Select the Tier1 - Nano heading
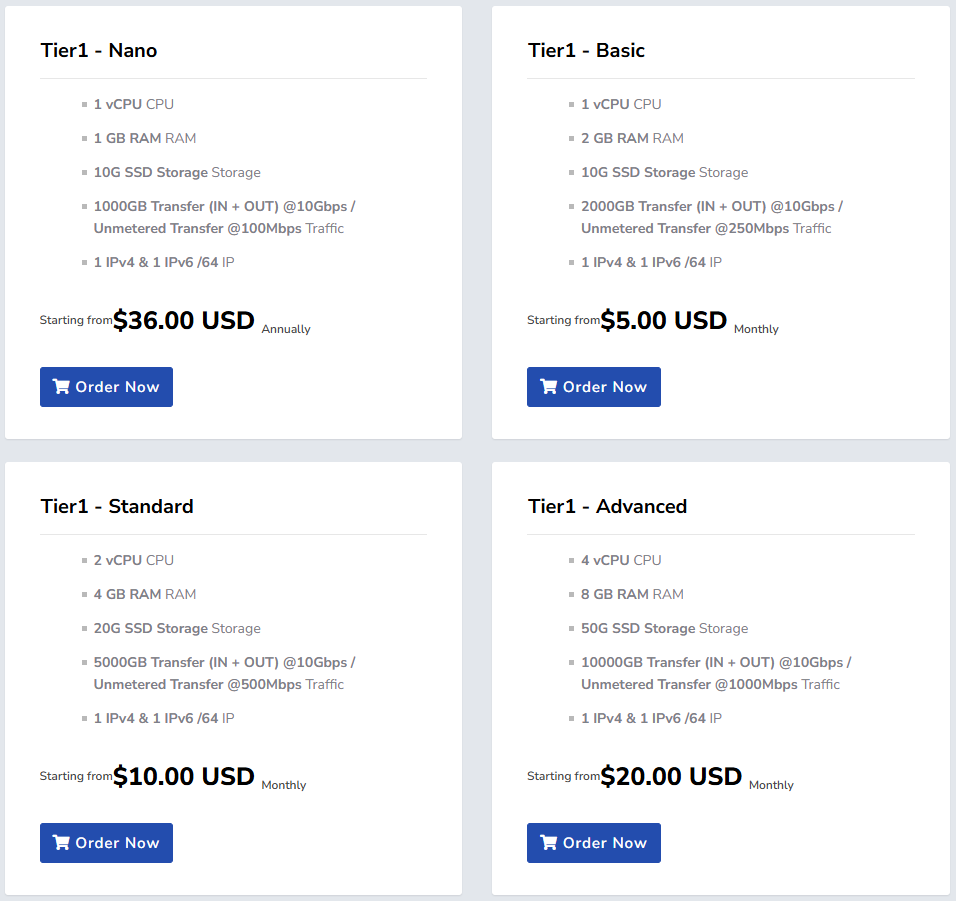Image resolution: width=956 pixels, height=901 pixels. coord(98,50)
